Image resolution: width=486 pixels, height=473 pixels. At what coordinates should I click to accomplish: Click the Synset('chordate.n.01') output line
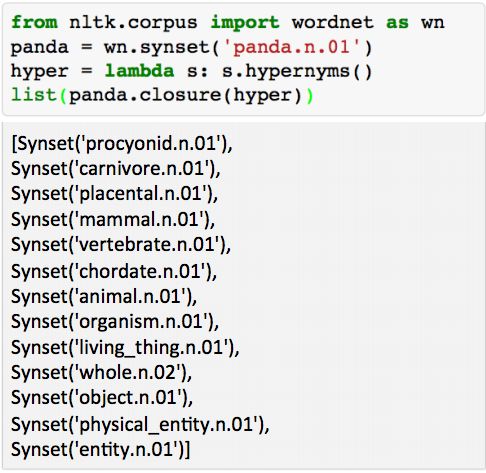click(x=114, y=271)
